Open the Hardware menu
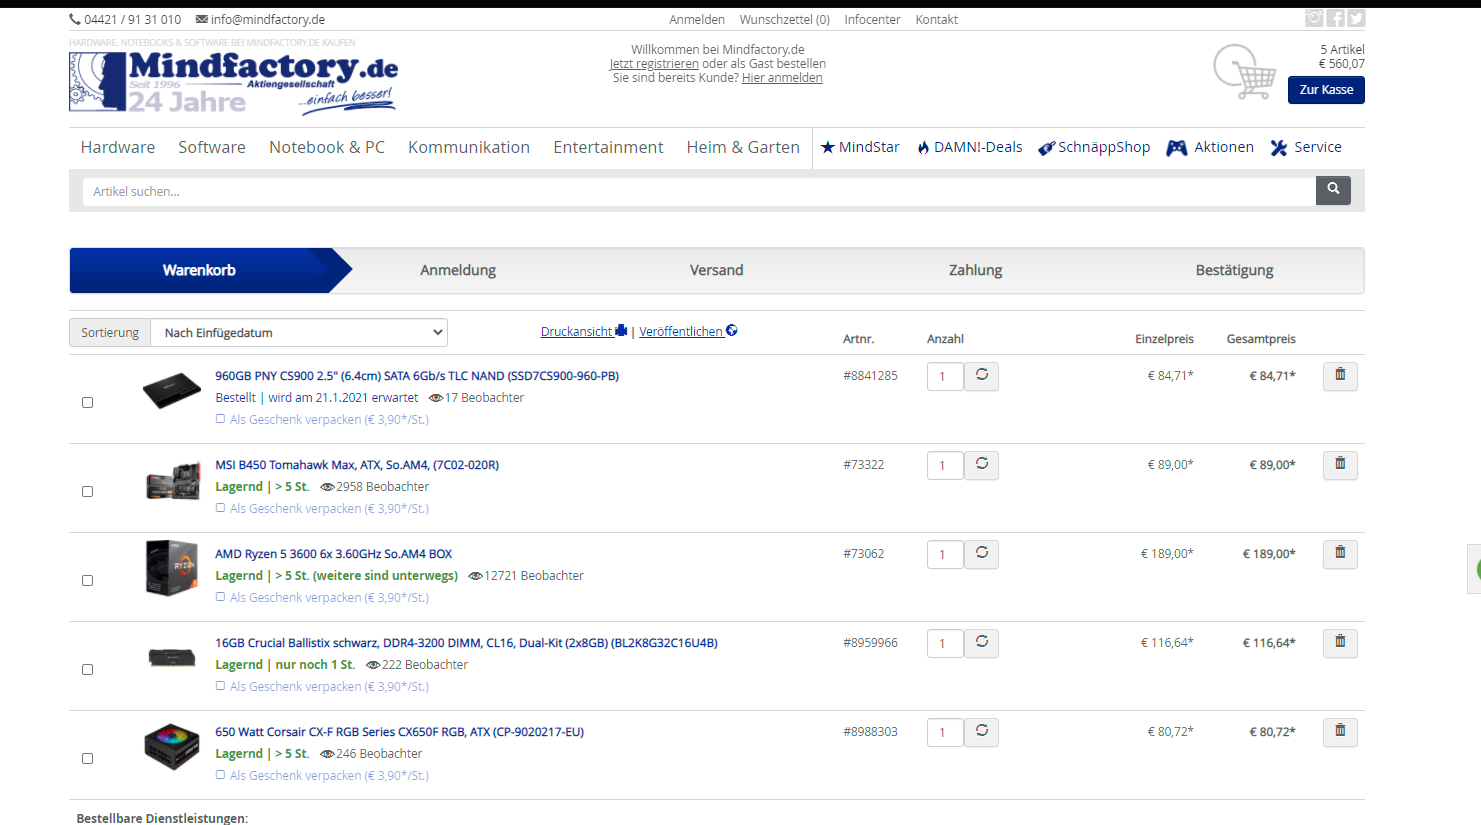1481x825 pixels. coord(118,147)
